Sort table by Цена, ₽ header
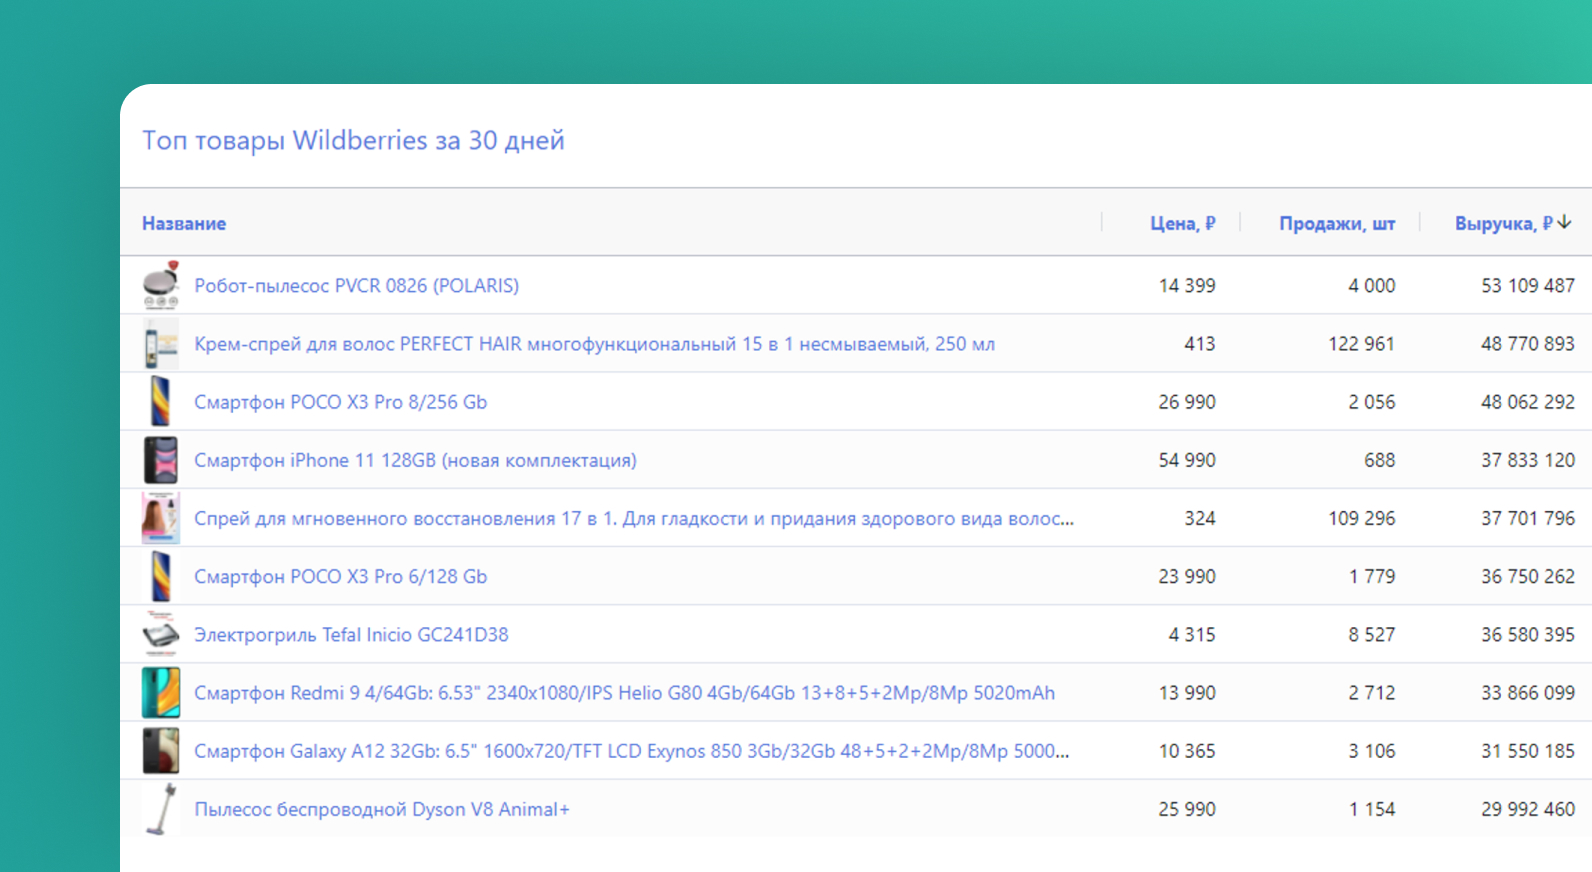 click(x=1182, y=224)
